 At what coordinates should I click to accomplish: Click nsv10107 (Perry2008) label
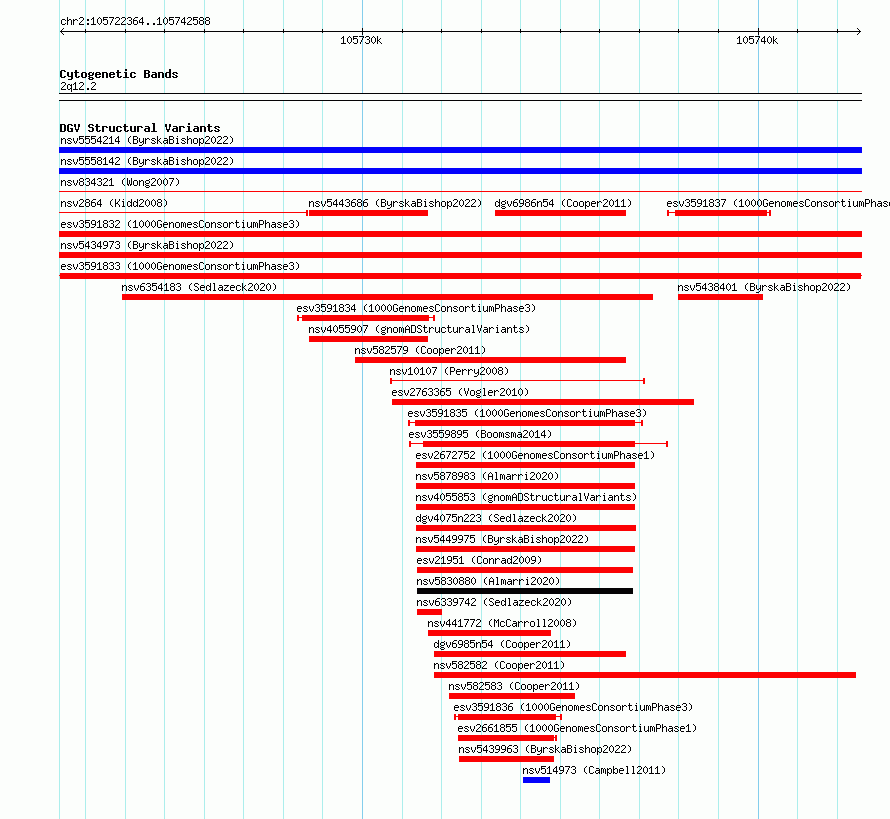pyautogui.click(x=449, y=371)
